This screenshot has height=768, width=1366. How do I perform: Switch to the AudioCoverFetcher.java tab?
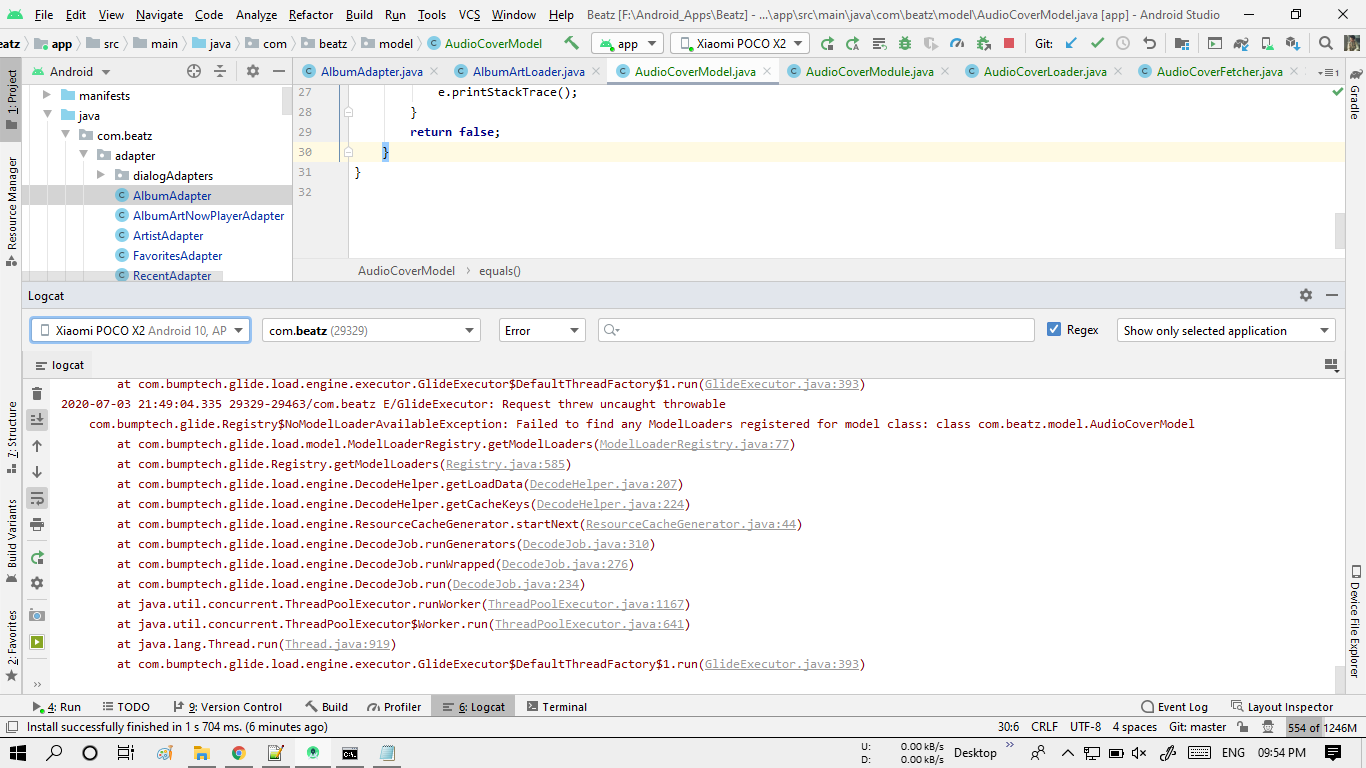(x=1217, y=71)
